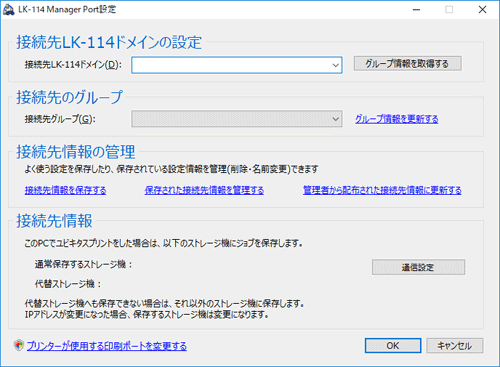Minimize the LK-114 Manager window
Viewport: 500px width, 367px height.
tap(416, 10)
